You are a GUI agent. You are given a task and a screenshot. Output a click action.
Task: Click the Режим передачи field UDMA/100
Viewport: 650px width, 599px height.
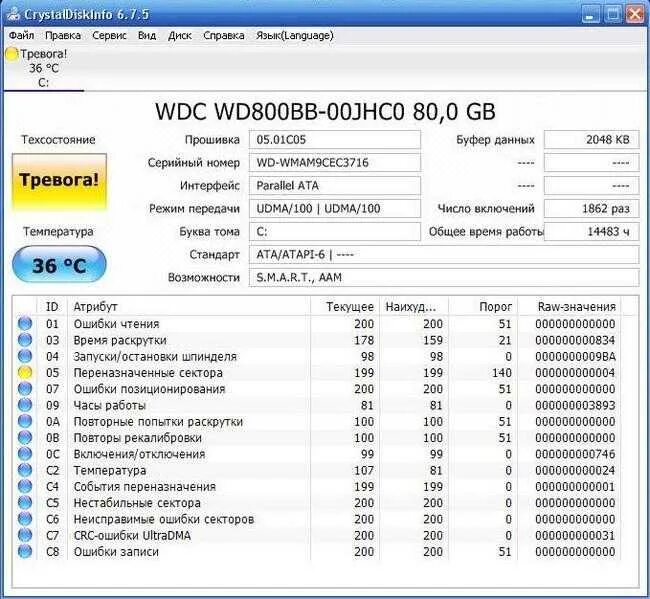pyautogui.click(x=335, y=209)
